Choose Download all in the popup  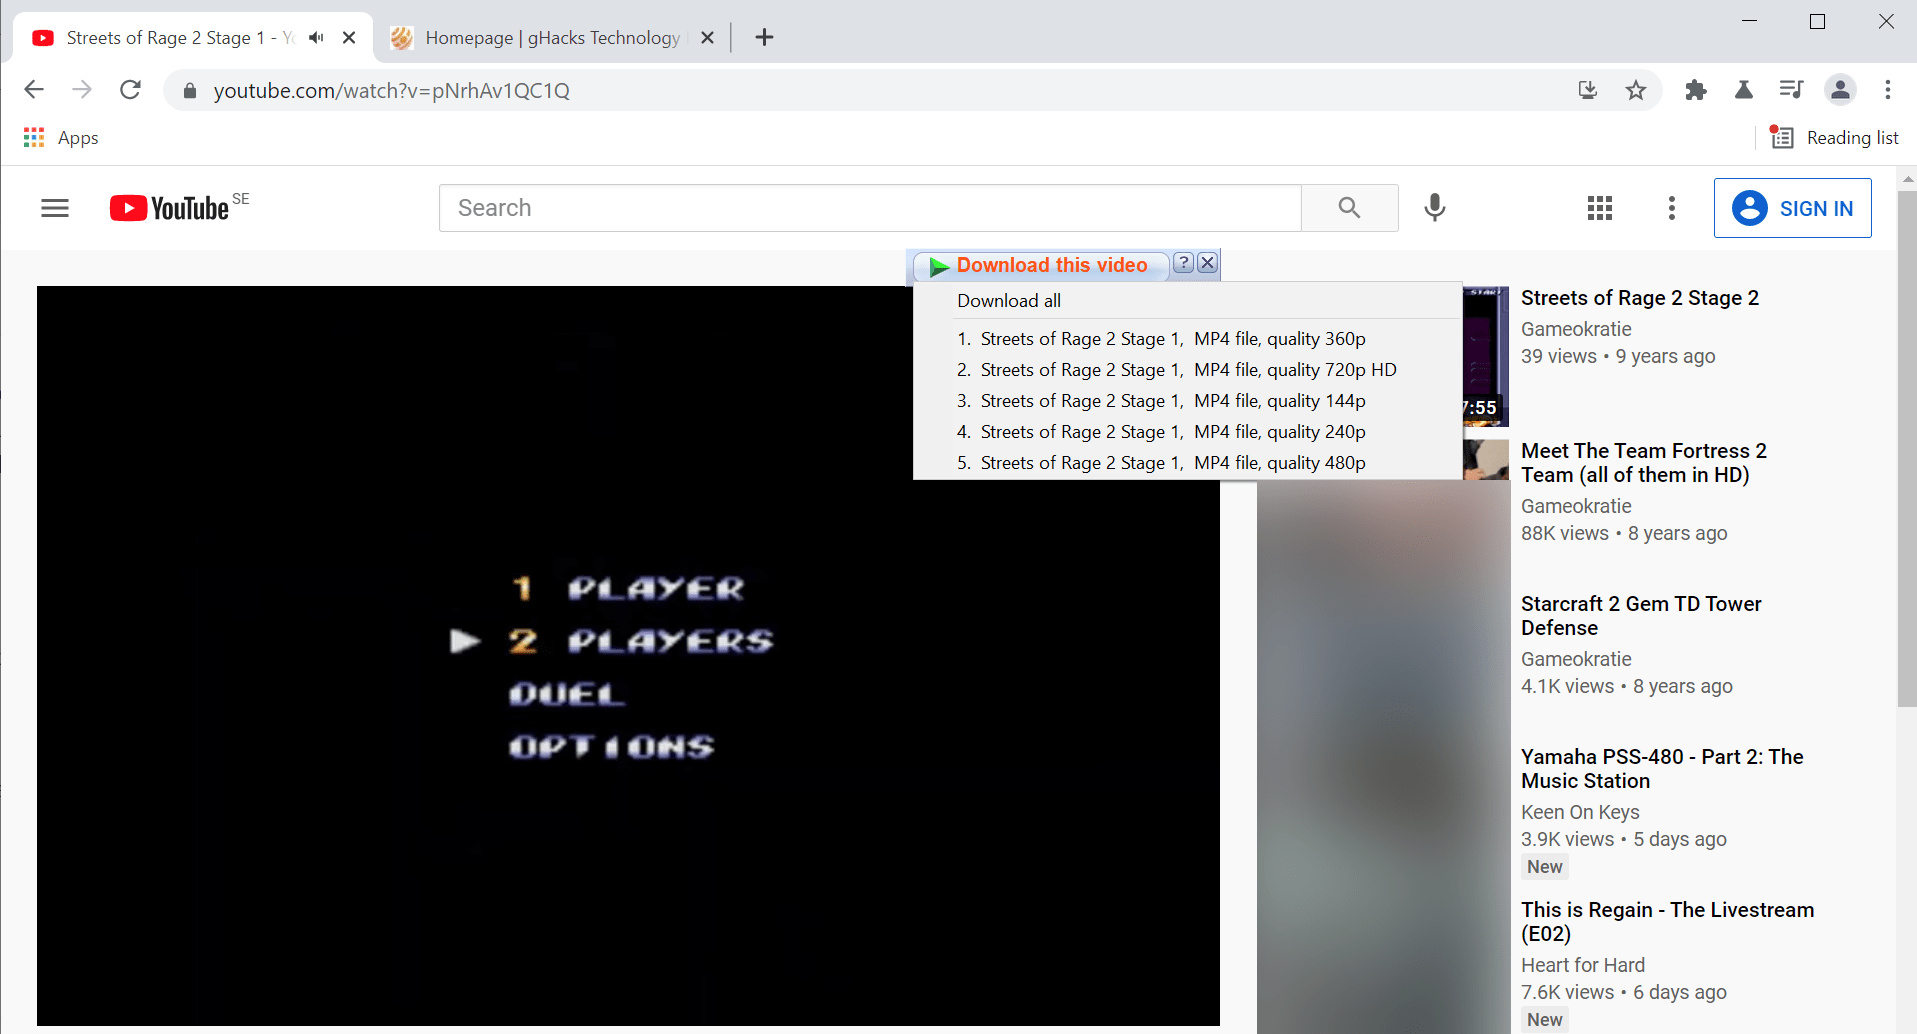click(x=1009, y=301)
